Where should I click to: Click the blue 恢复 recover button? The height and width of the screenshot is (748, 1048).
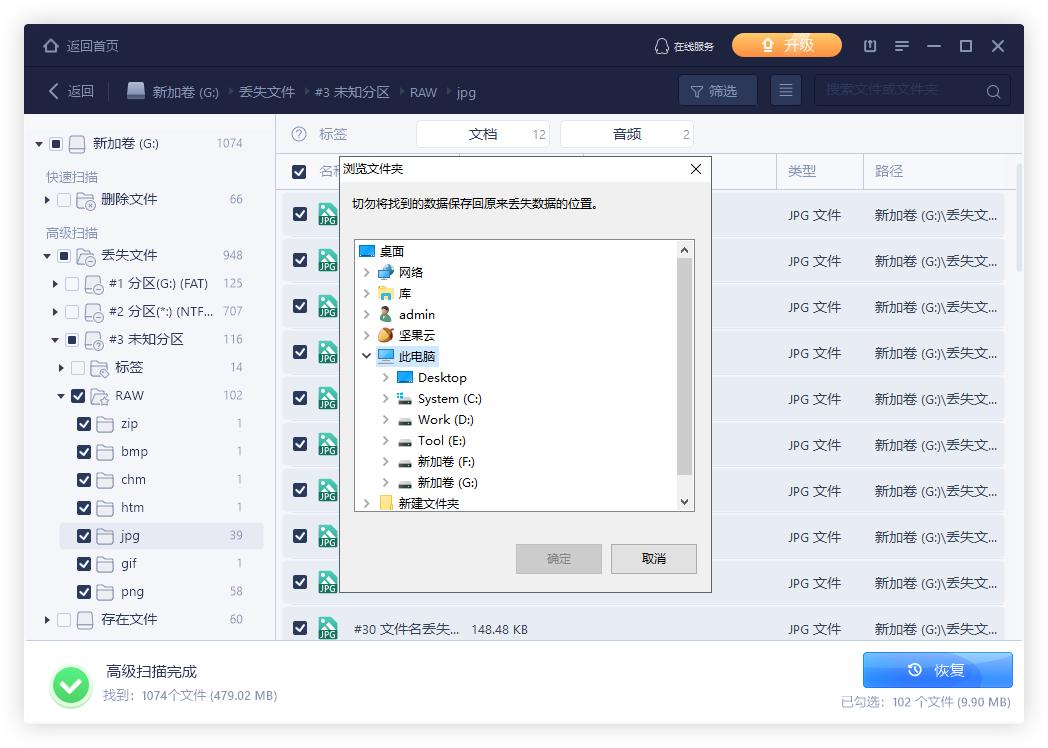click(936, 669)
